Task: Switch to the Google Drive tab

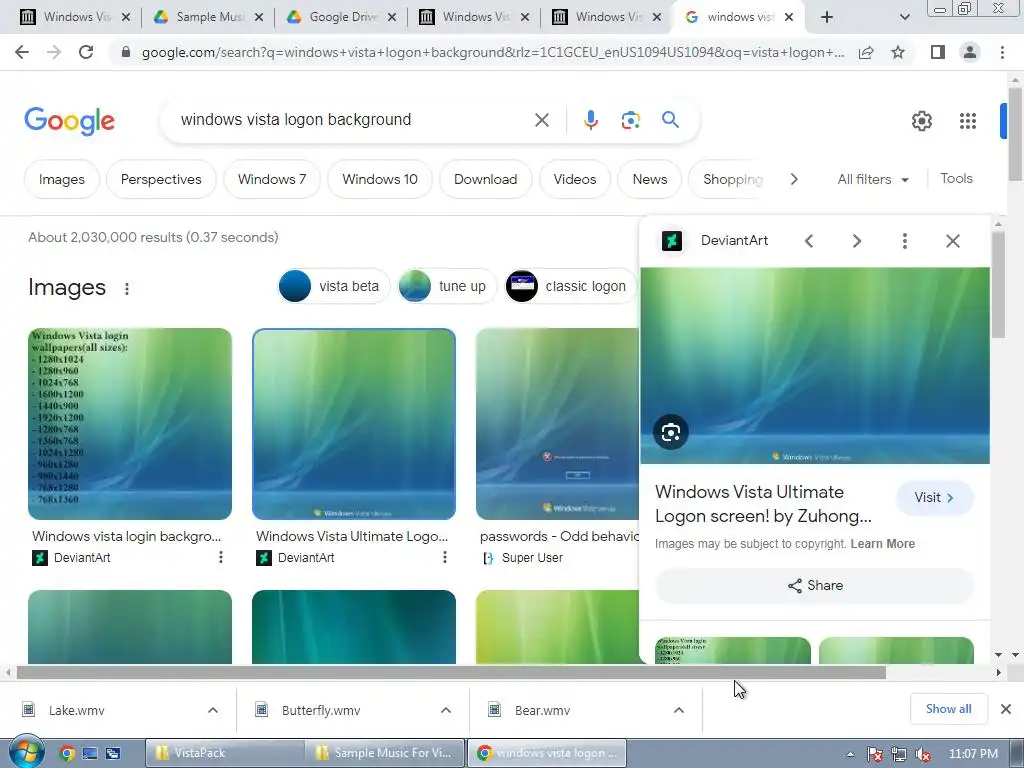Action: pyautogui.click(x=341, y=17)
